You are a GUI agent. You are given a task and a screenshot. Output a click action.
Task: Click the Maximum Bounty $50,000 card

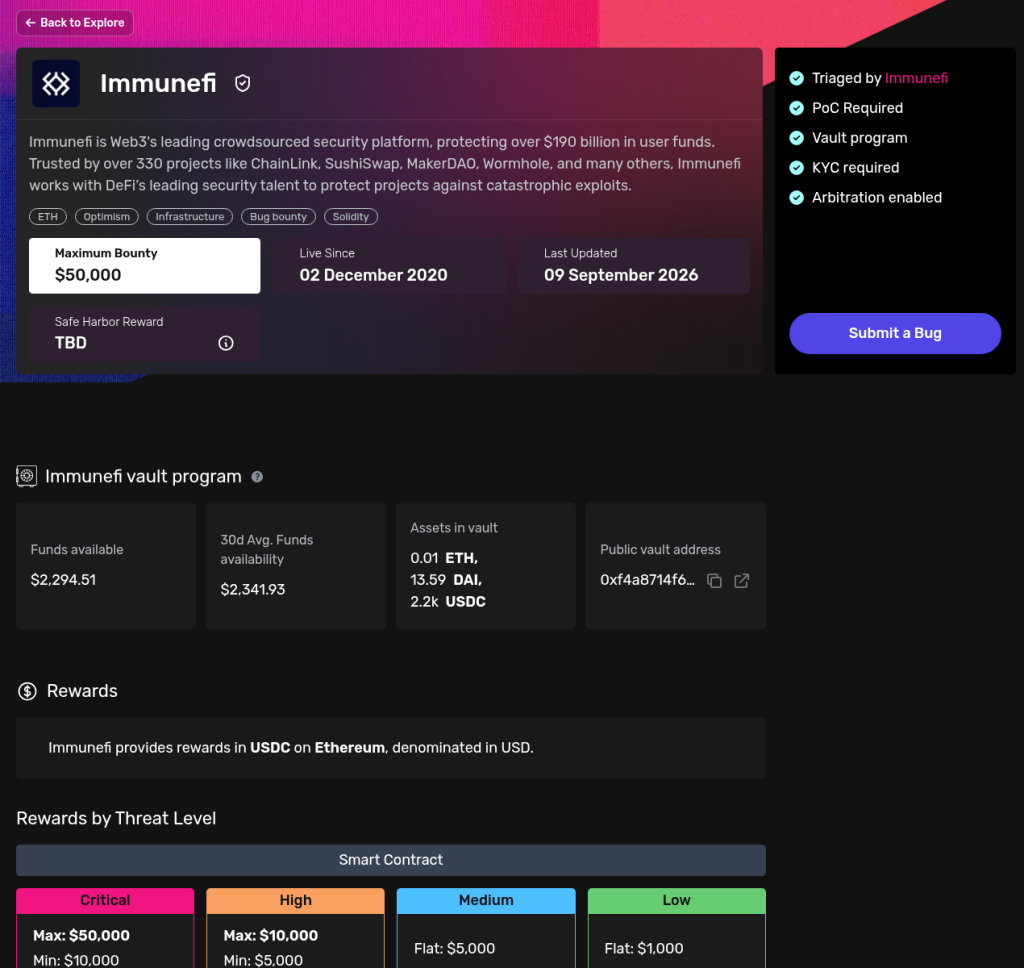144,265
